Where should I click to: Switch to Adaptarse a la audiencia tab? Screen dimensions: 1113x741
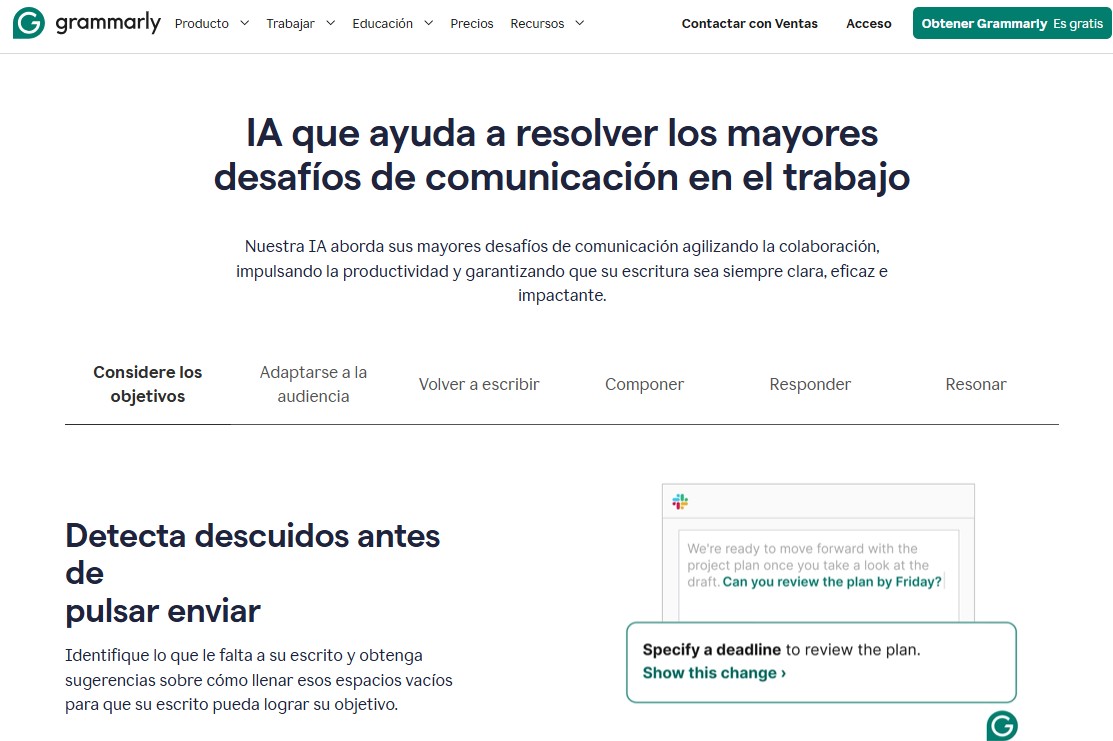tap(313, 384)
